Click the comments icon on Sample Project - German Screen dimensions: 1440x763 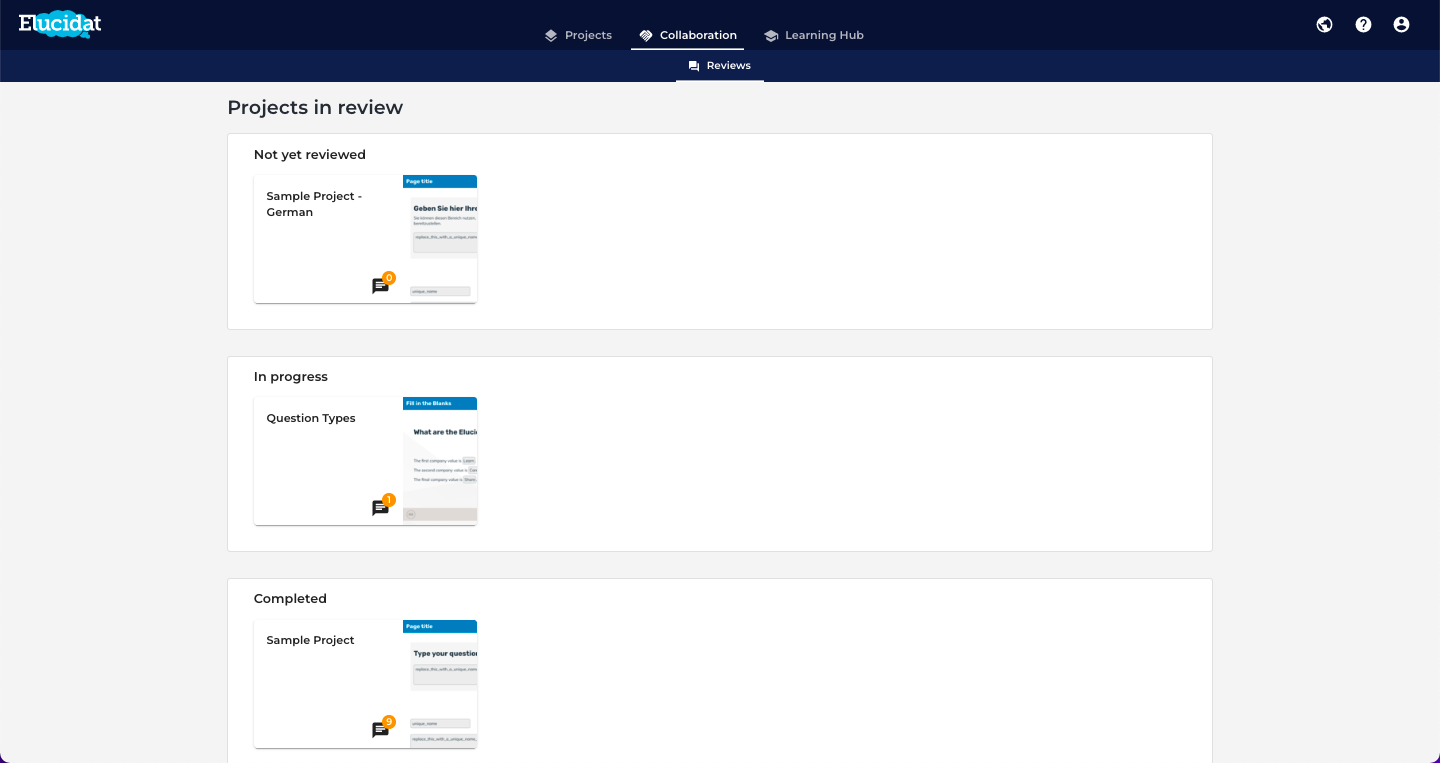click(x=382, y=284)
